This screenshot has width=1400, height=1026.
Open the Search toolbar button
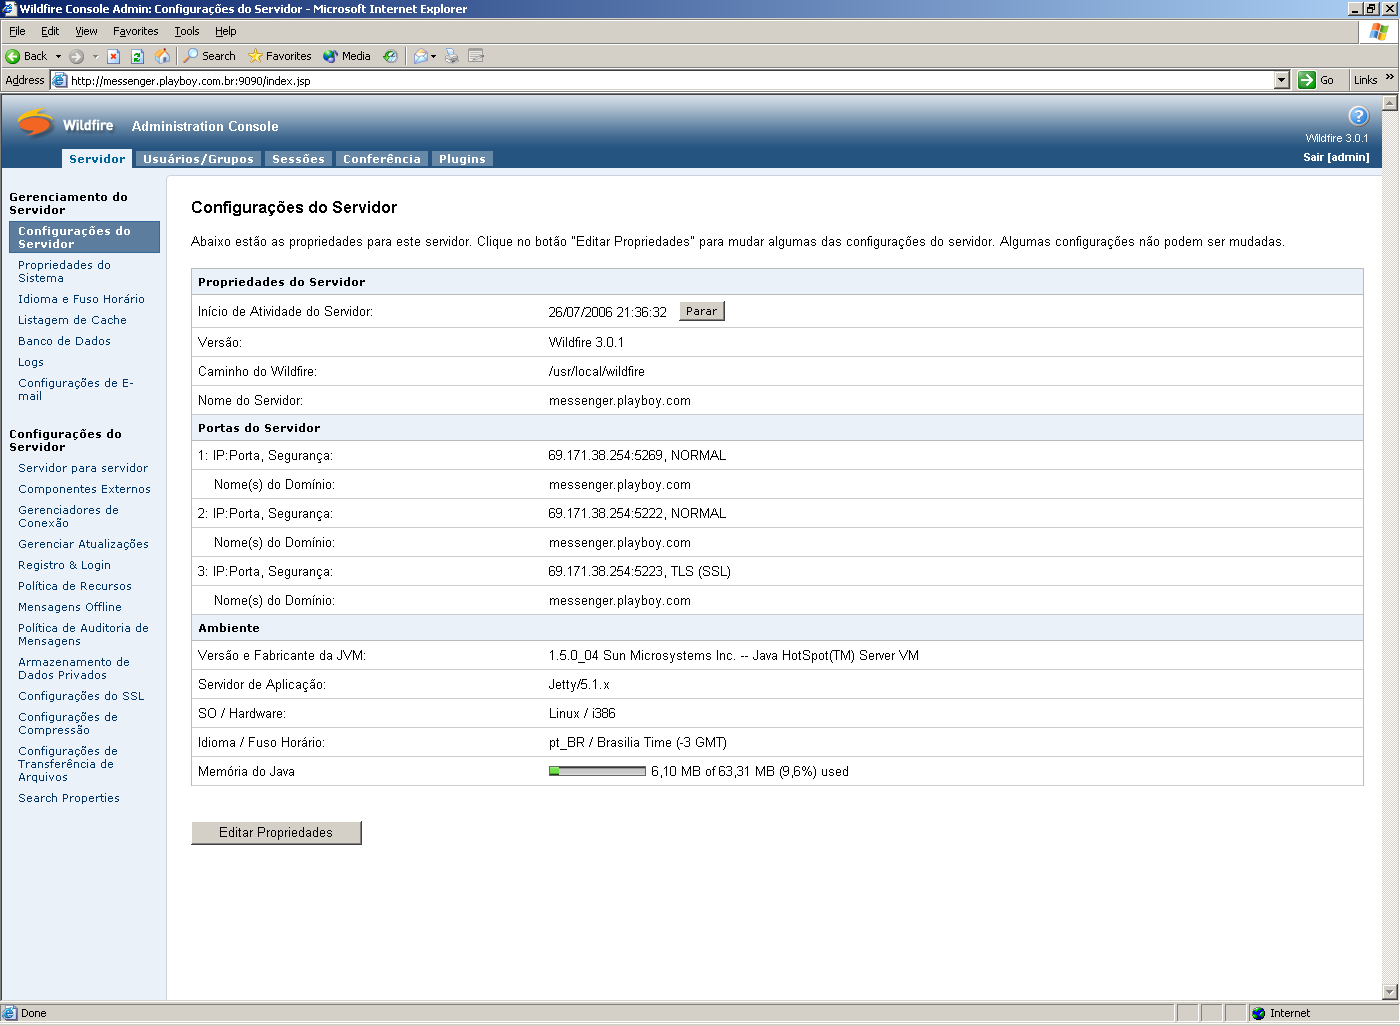pos(209,56)
